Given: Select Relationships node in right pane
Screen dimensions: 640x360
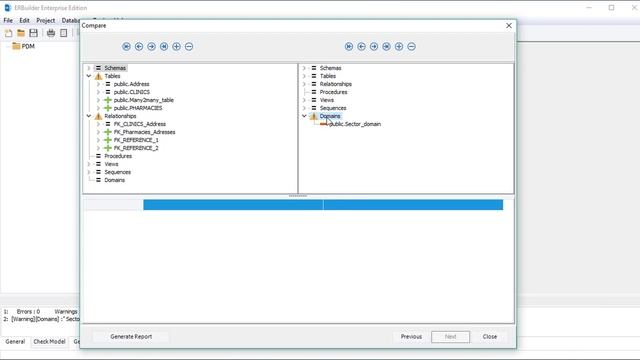Looking at the screenshot, I should pyautogui.click(x=336, y=84).
